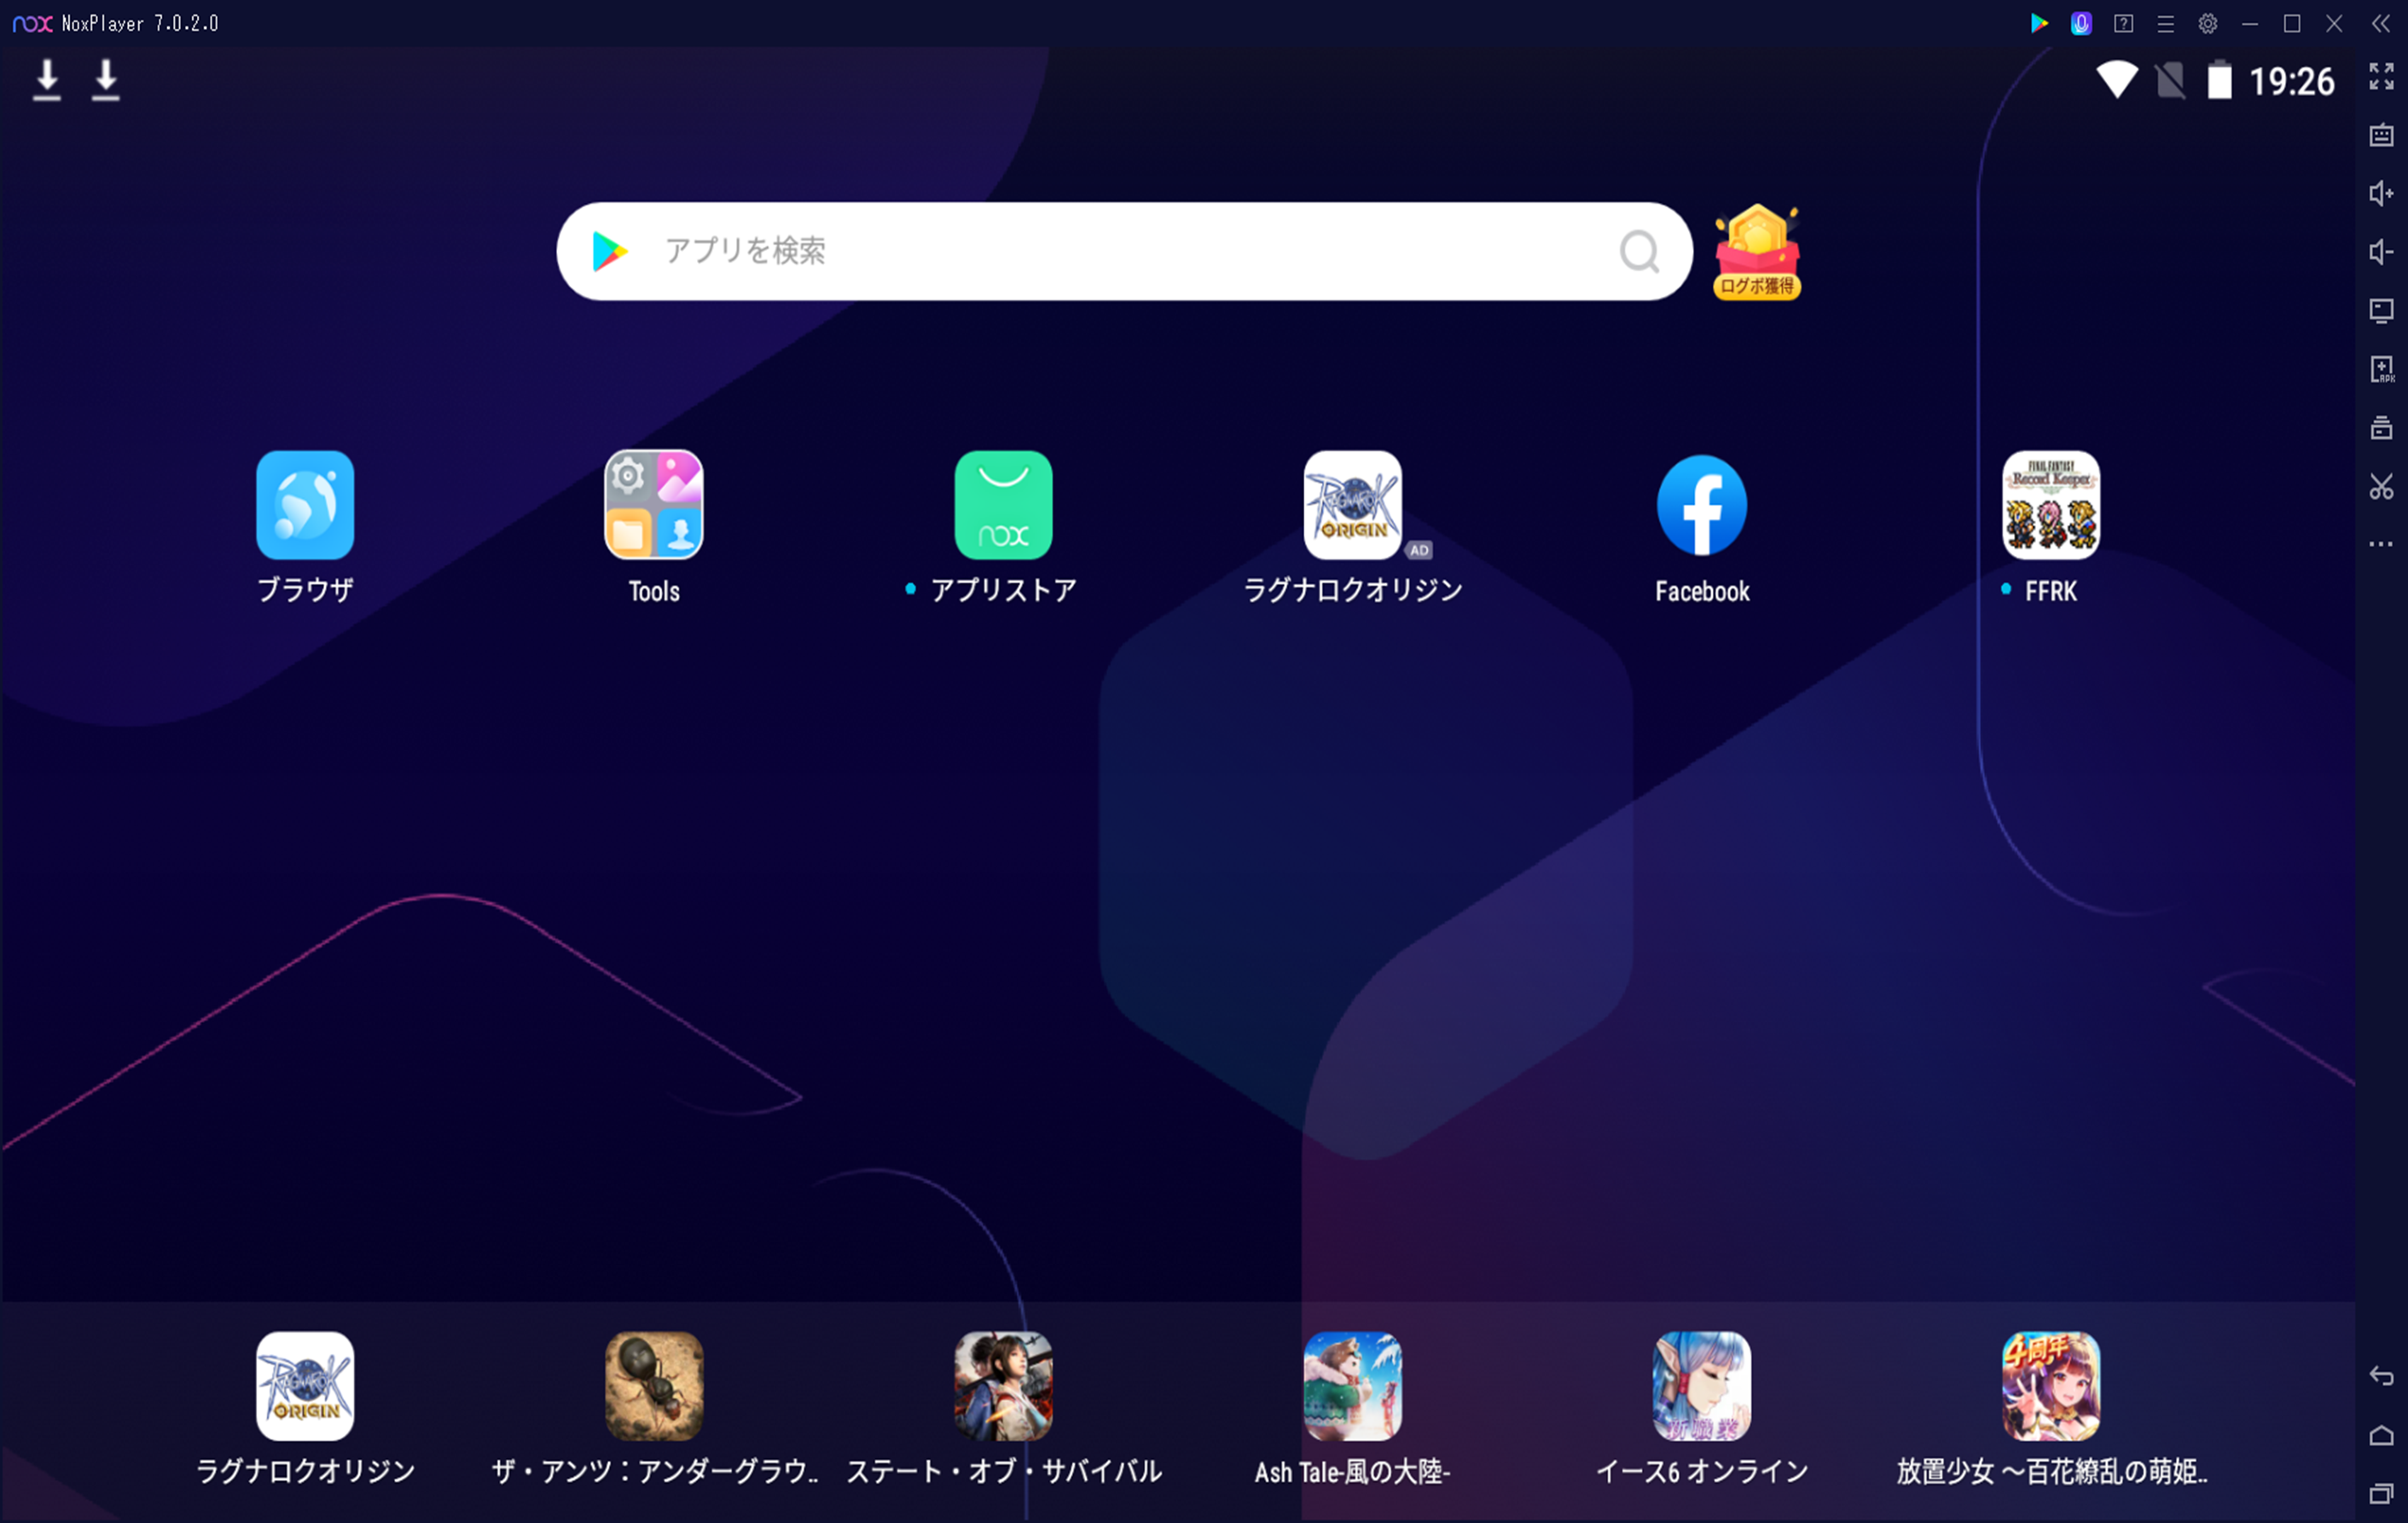The width and height of the screenshot is (2408, 1523).
Task: Launch ステート・オブ・サバイバル from the dock
Action: (1003, 1386)
